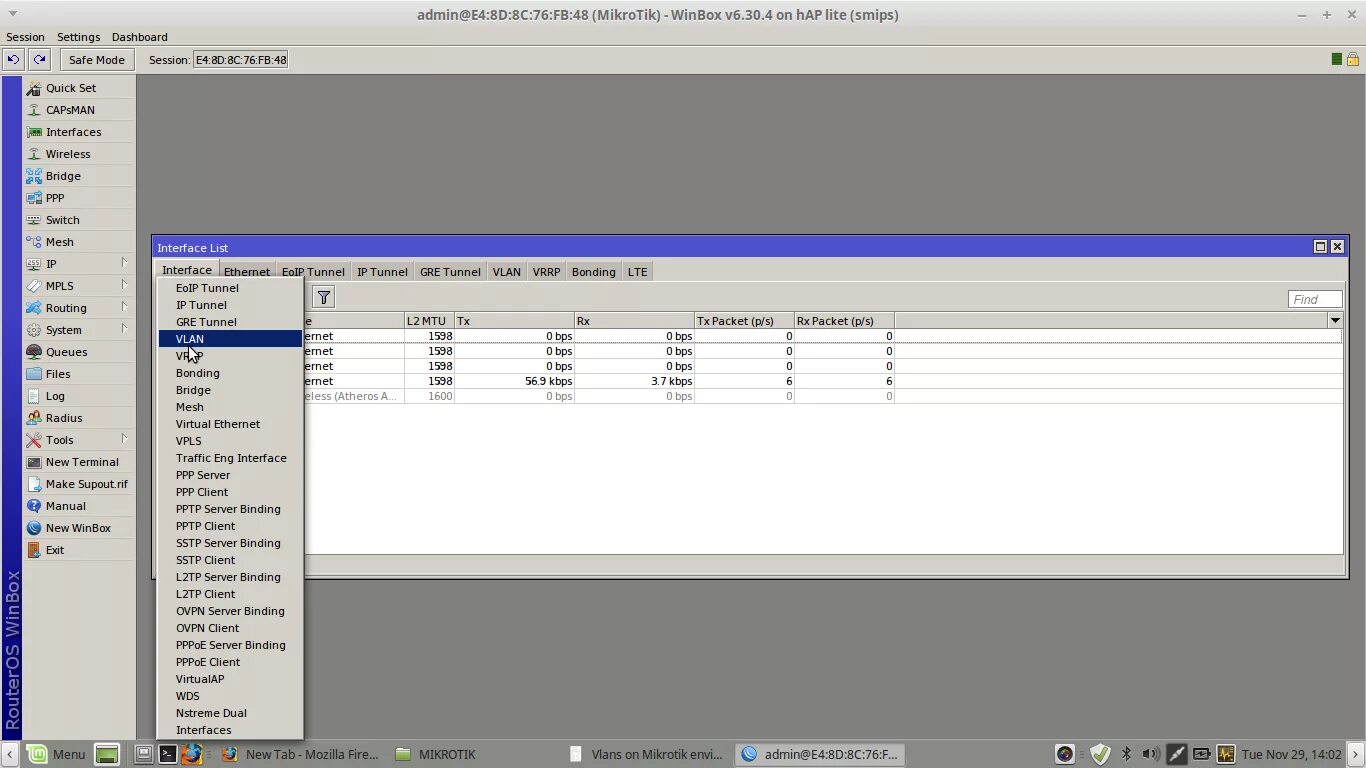This screenshot has width=1366, height=768.
Task: Open the Session menu
Action: tap(25, 37)
